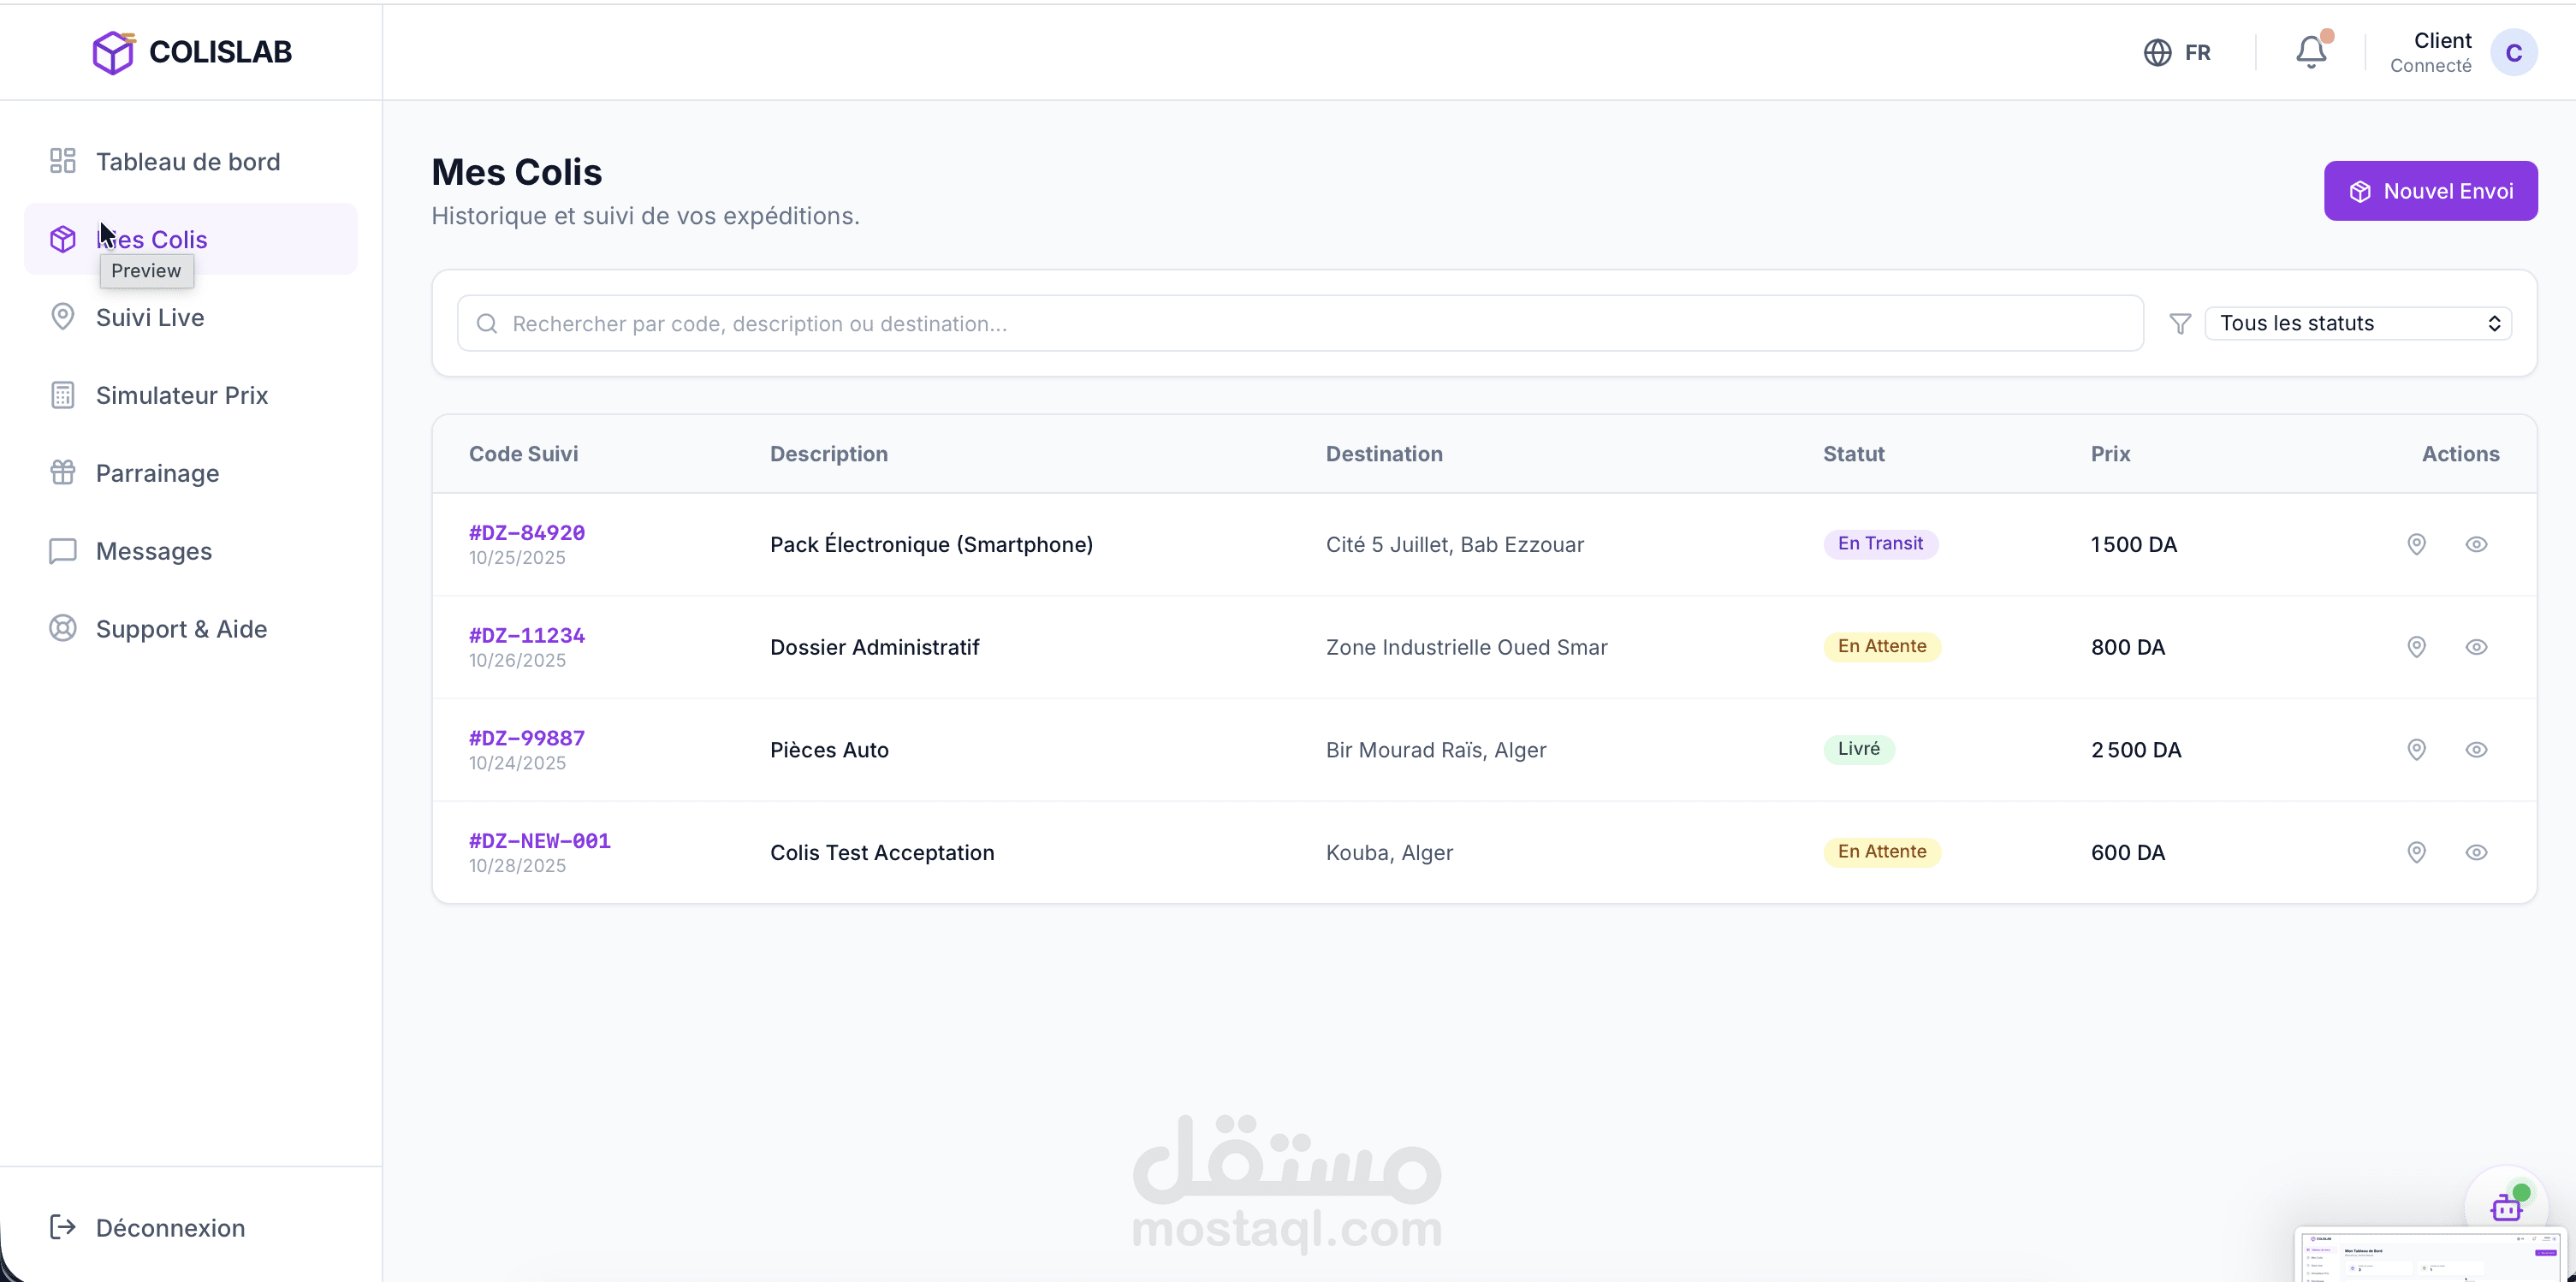Click the notification bell icon
This screenshot has height=1282, width=2576.
pos(2310,52)
